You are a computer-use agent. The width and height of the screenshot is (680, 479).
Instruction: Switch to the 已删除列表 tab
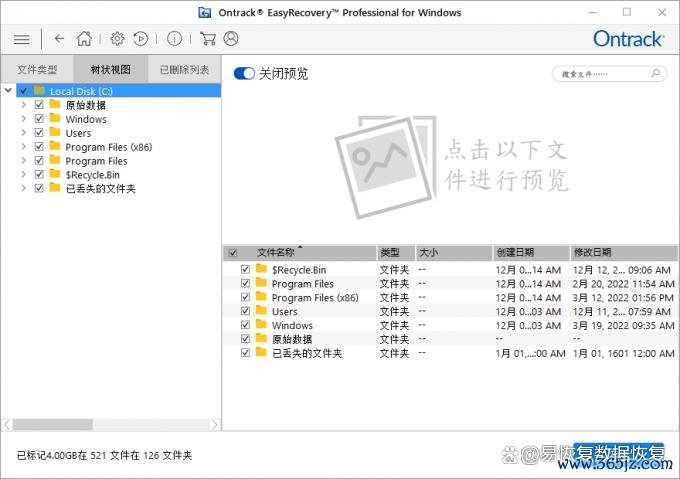pos(184,69)
